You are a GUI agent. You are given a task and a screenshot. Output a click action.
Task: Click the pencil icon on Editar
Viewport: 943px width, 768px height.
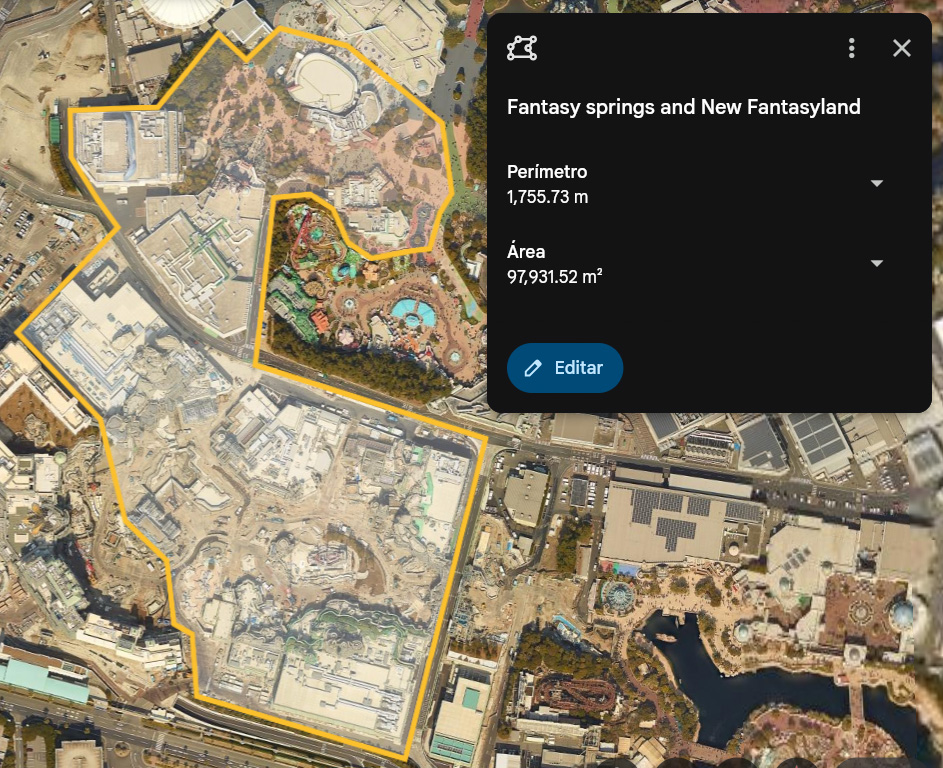[x=533, y=368]
